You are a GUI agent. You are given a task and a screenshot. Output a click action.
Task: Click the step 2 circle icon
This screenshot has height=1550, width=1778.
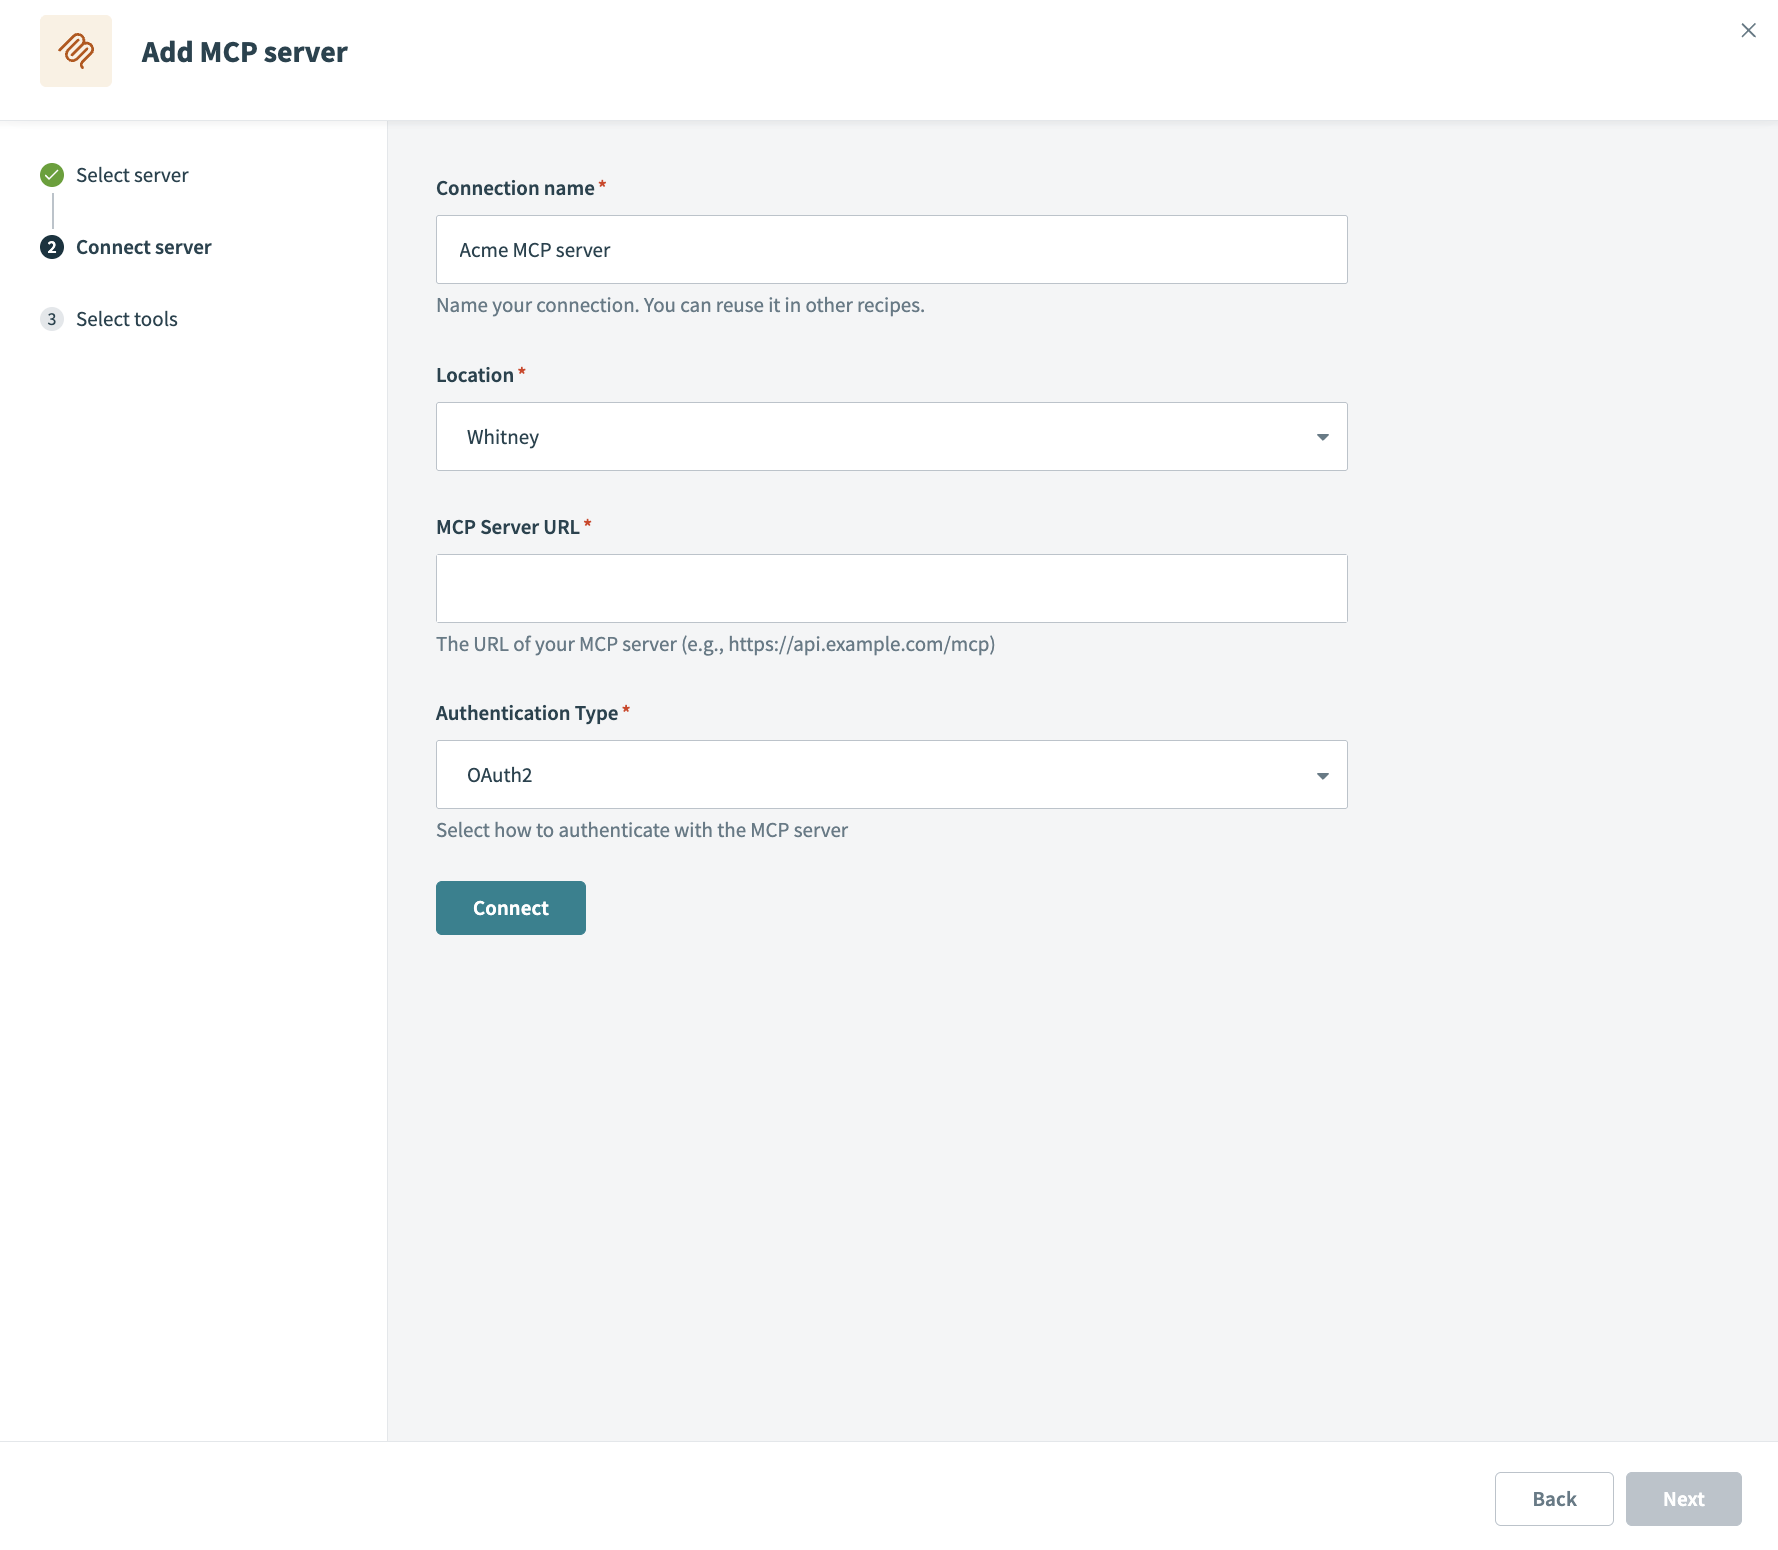[x=51, y=246]
